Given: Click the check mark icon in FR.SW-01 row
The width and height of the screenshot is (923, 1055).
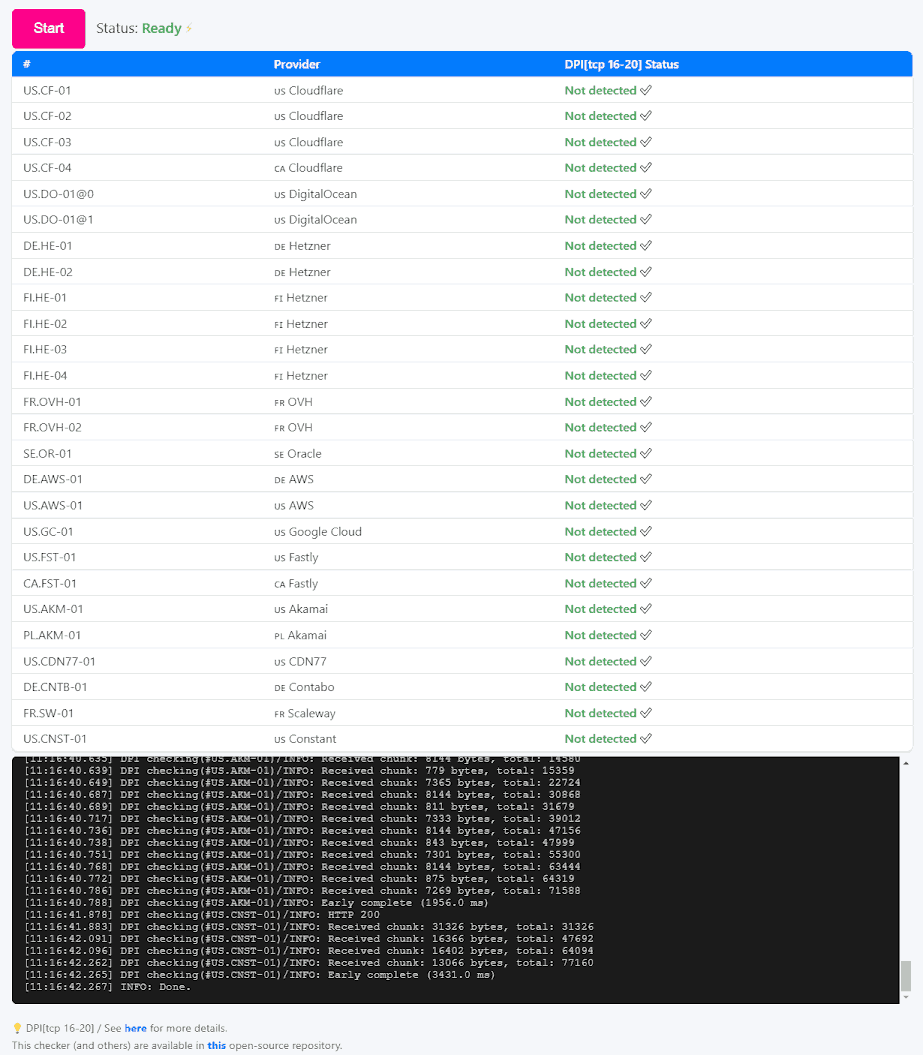Looking at the screenshot, I should coord(646,713).
